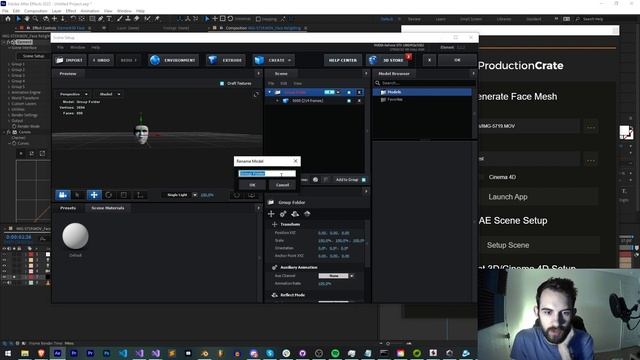The image size is (640, 360).
Task: Click the After Effects taskbar icon
Action: click(57, 353)
